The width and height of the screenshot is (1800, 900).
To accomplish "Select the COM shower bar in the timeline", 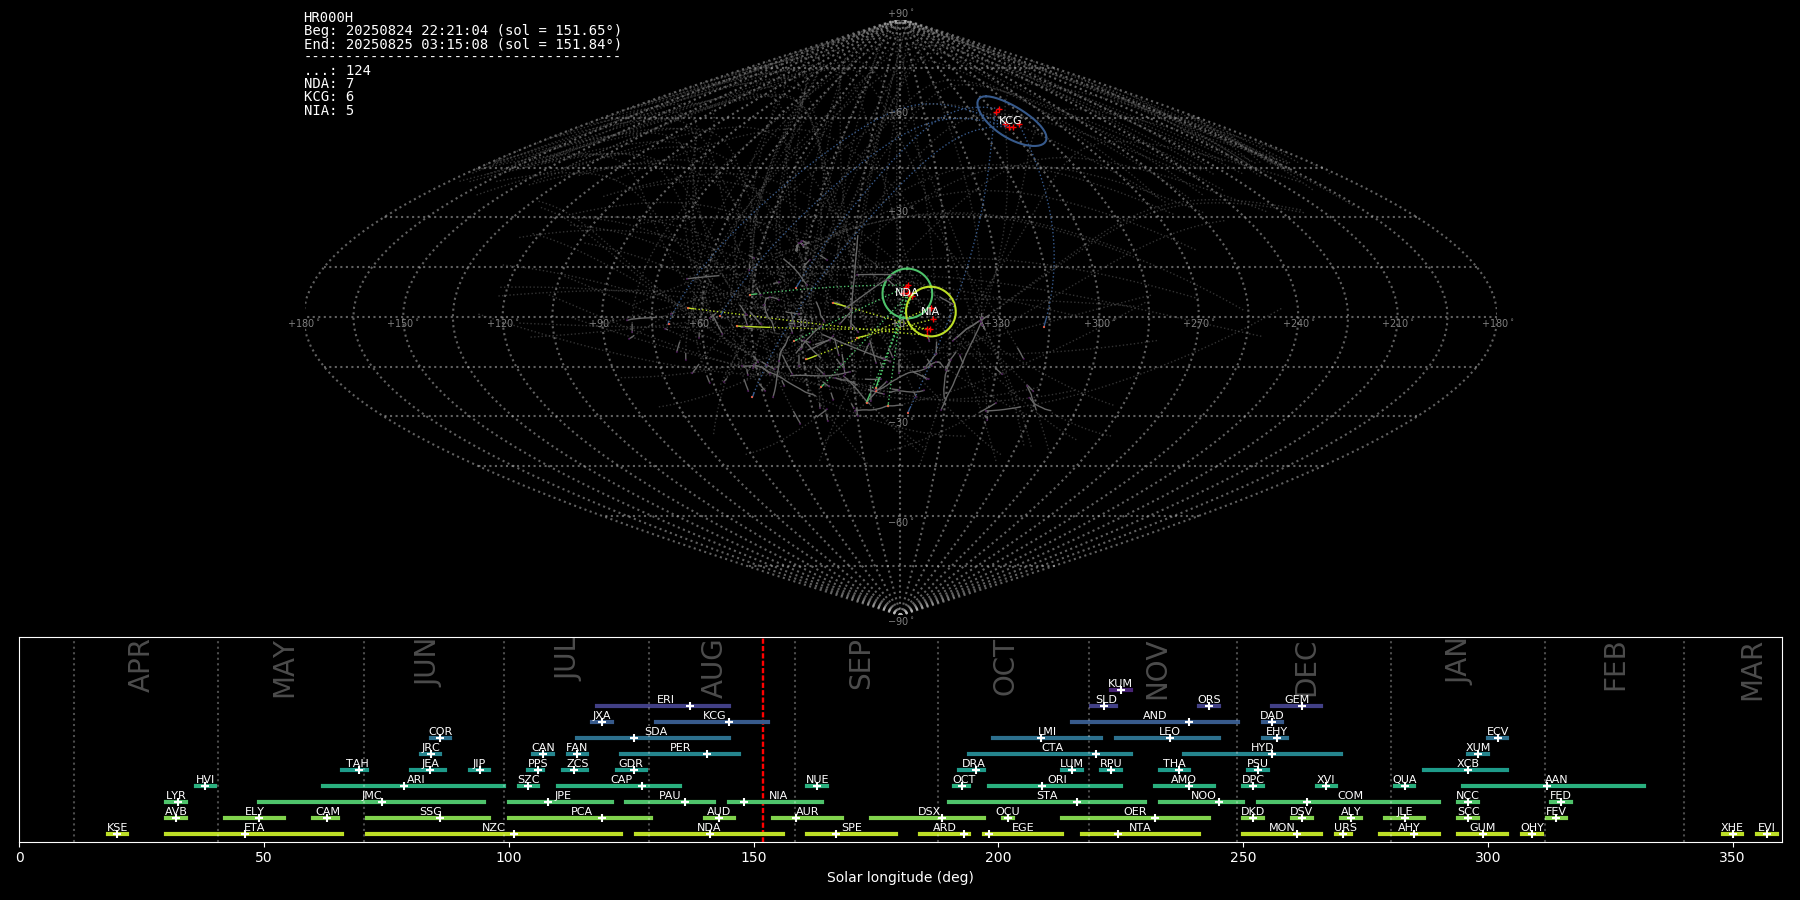I will point(1348,802).
